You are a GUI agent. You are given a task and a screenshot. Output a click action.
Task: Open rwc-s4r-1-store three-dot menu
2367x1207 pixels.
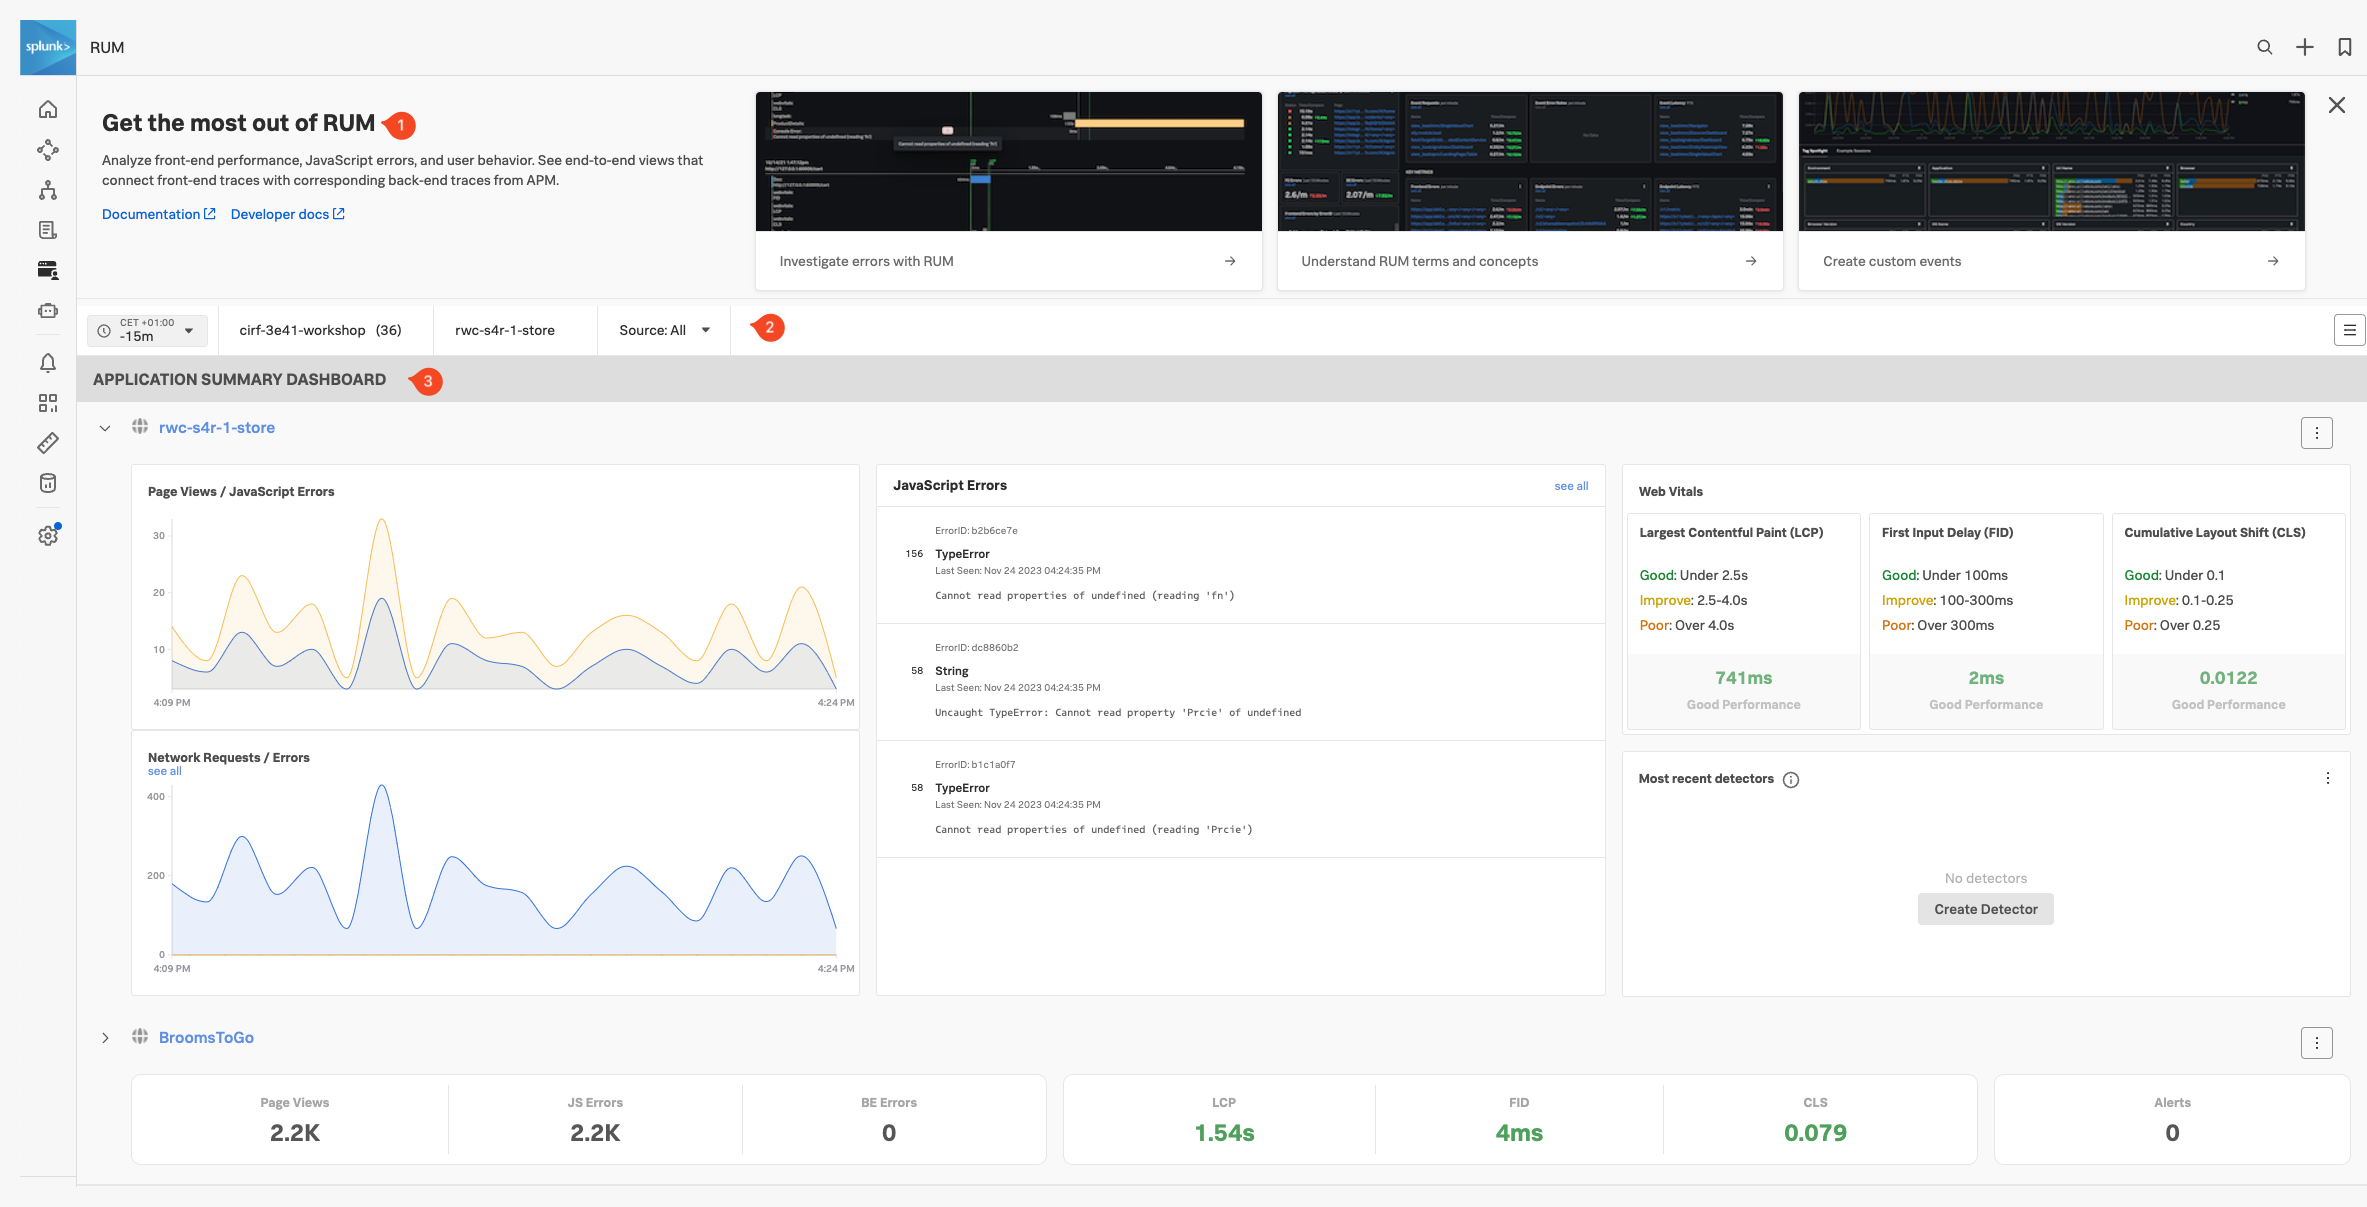pyautogui.click(x=2317, y=433)
